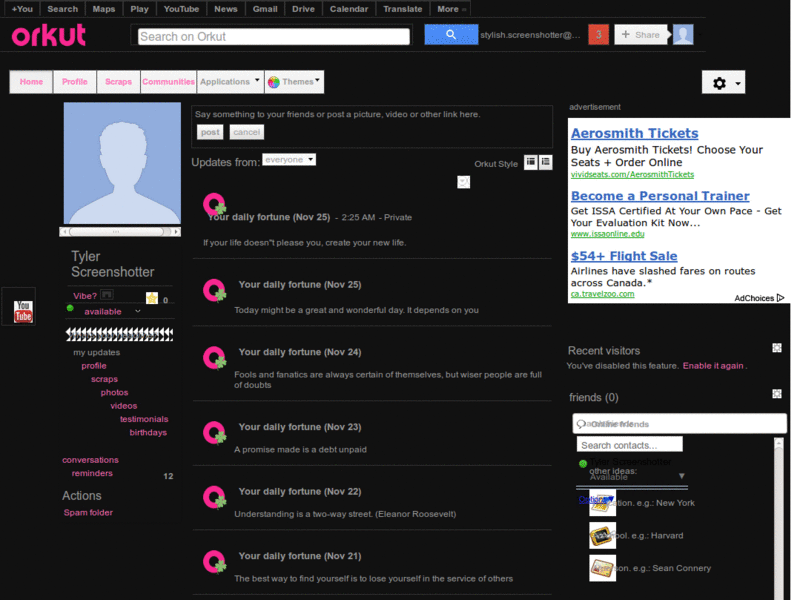The height and width of the screenshot is (600, 800).
Task: Click the Themes color wheel icon
Action: tap(273, 82)
